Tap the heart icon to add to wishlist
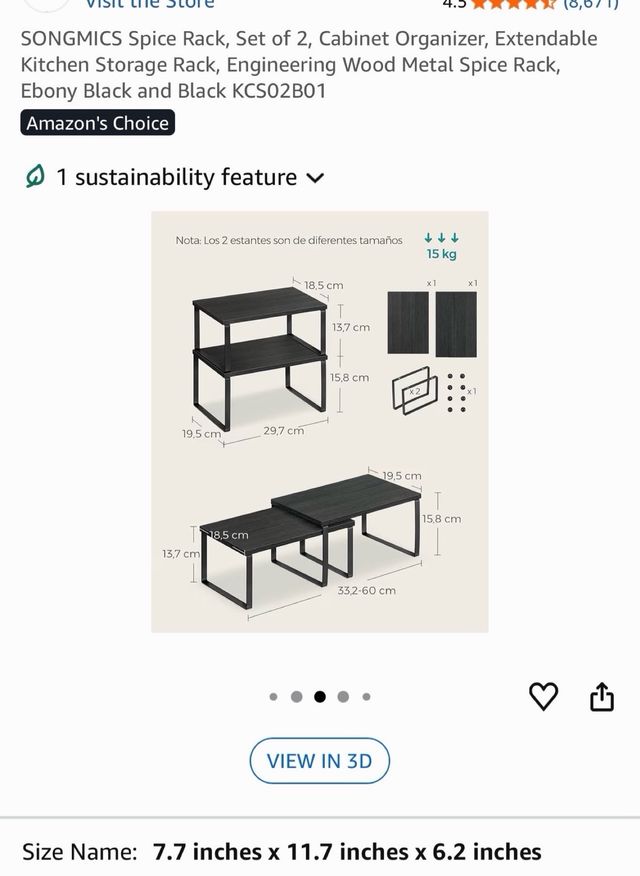640x876 pixels. [x=543, y=696]
